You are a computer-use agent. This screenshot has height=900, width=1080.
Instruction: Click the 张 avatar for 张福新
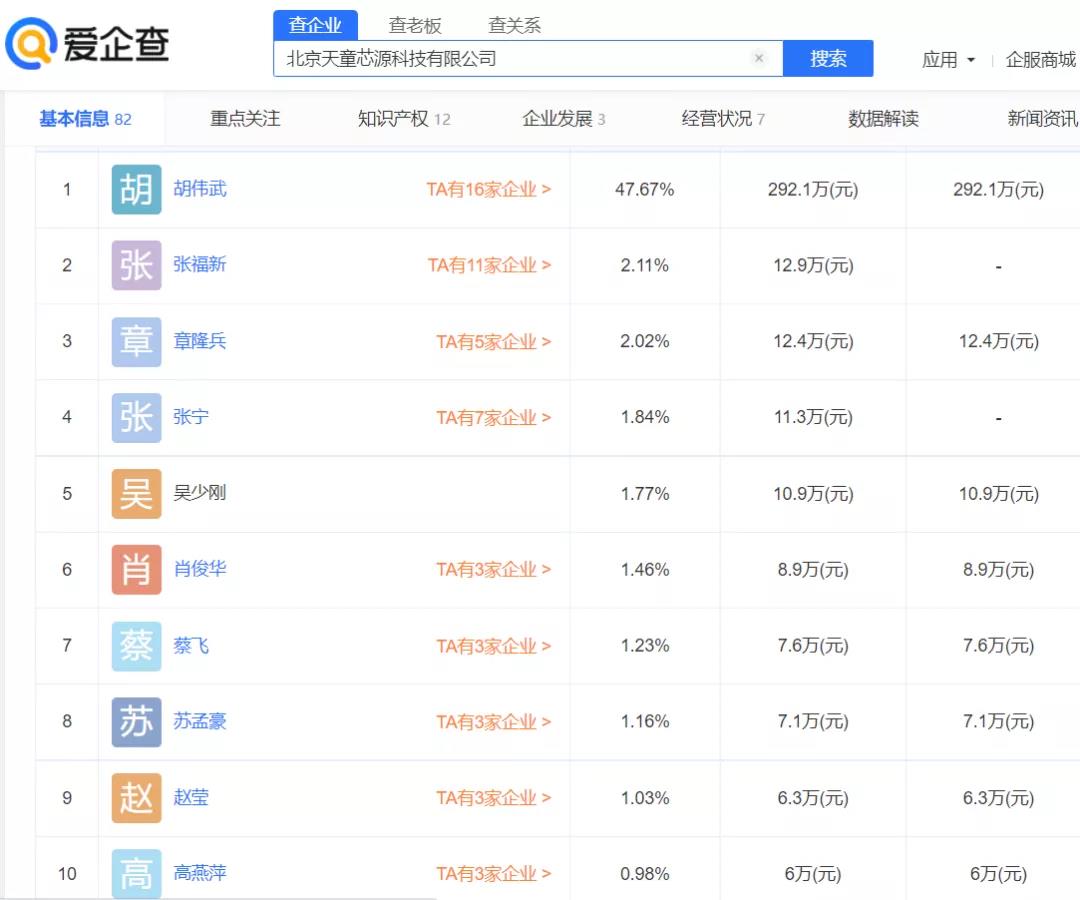click(136, 265)
